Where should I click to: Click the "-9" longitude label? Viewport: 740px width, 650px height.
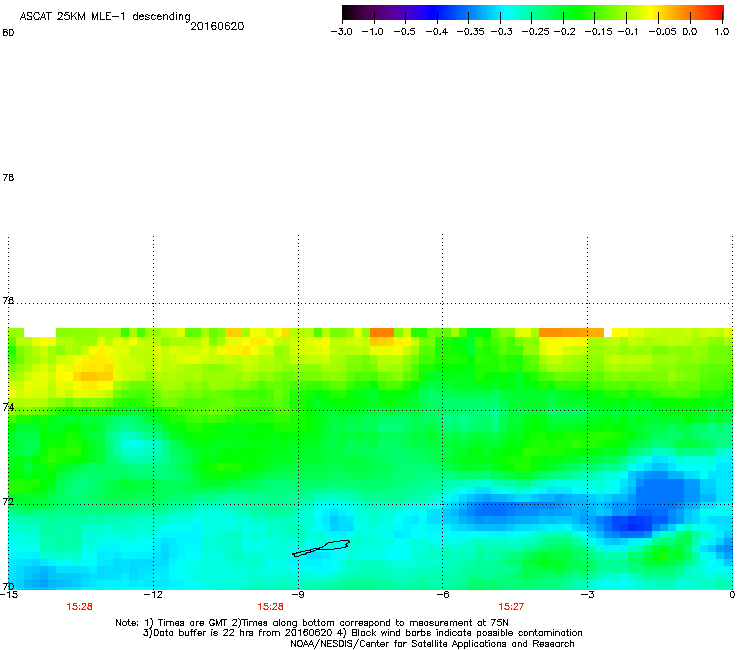tap(298, 595)
